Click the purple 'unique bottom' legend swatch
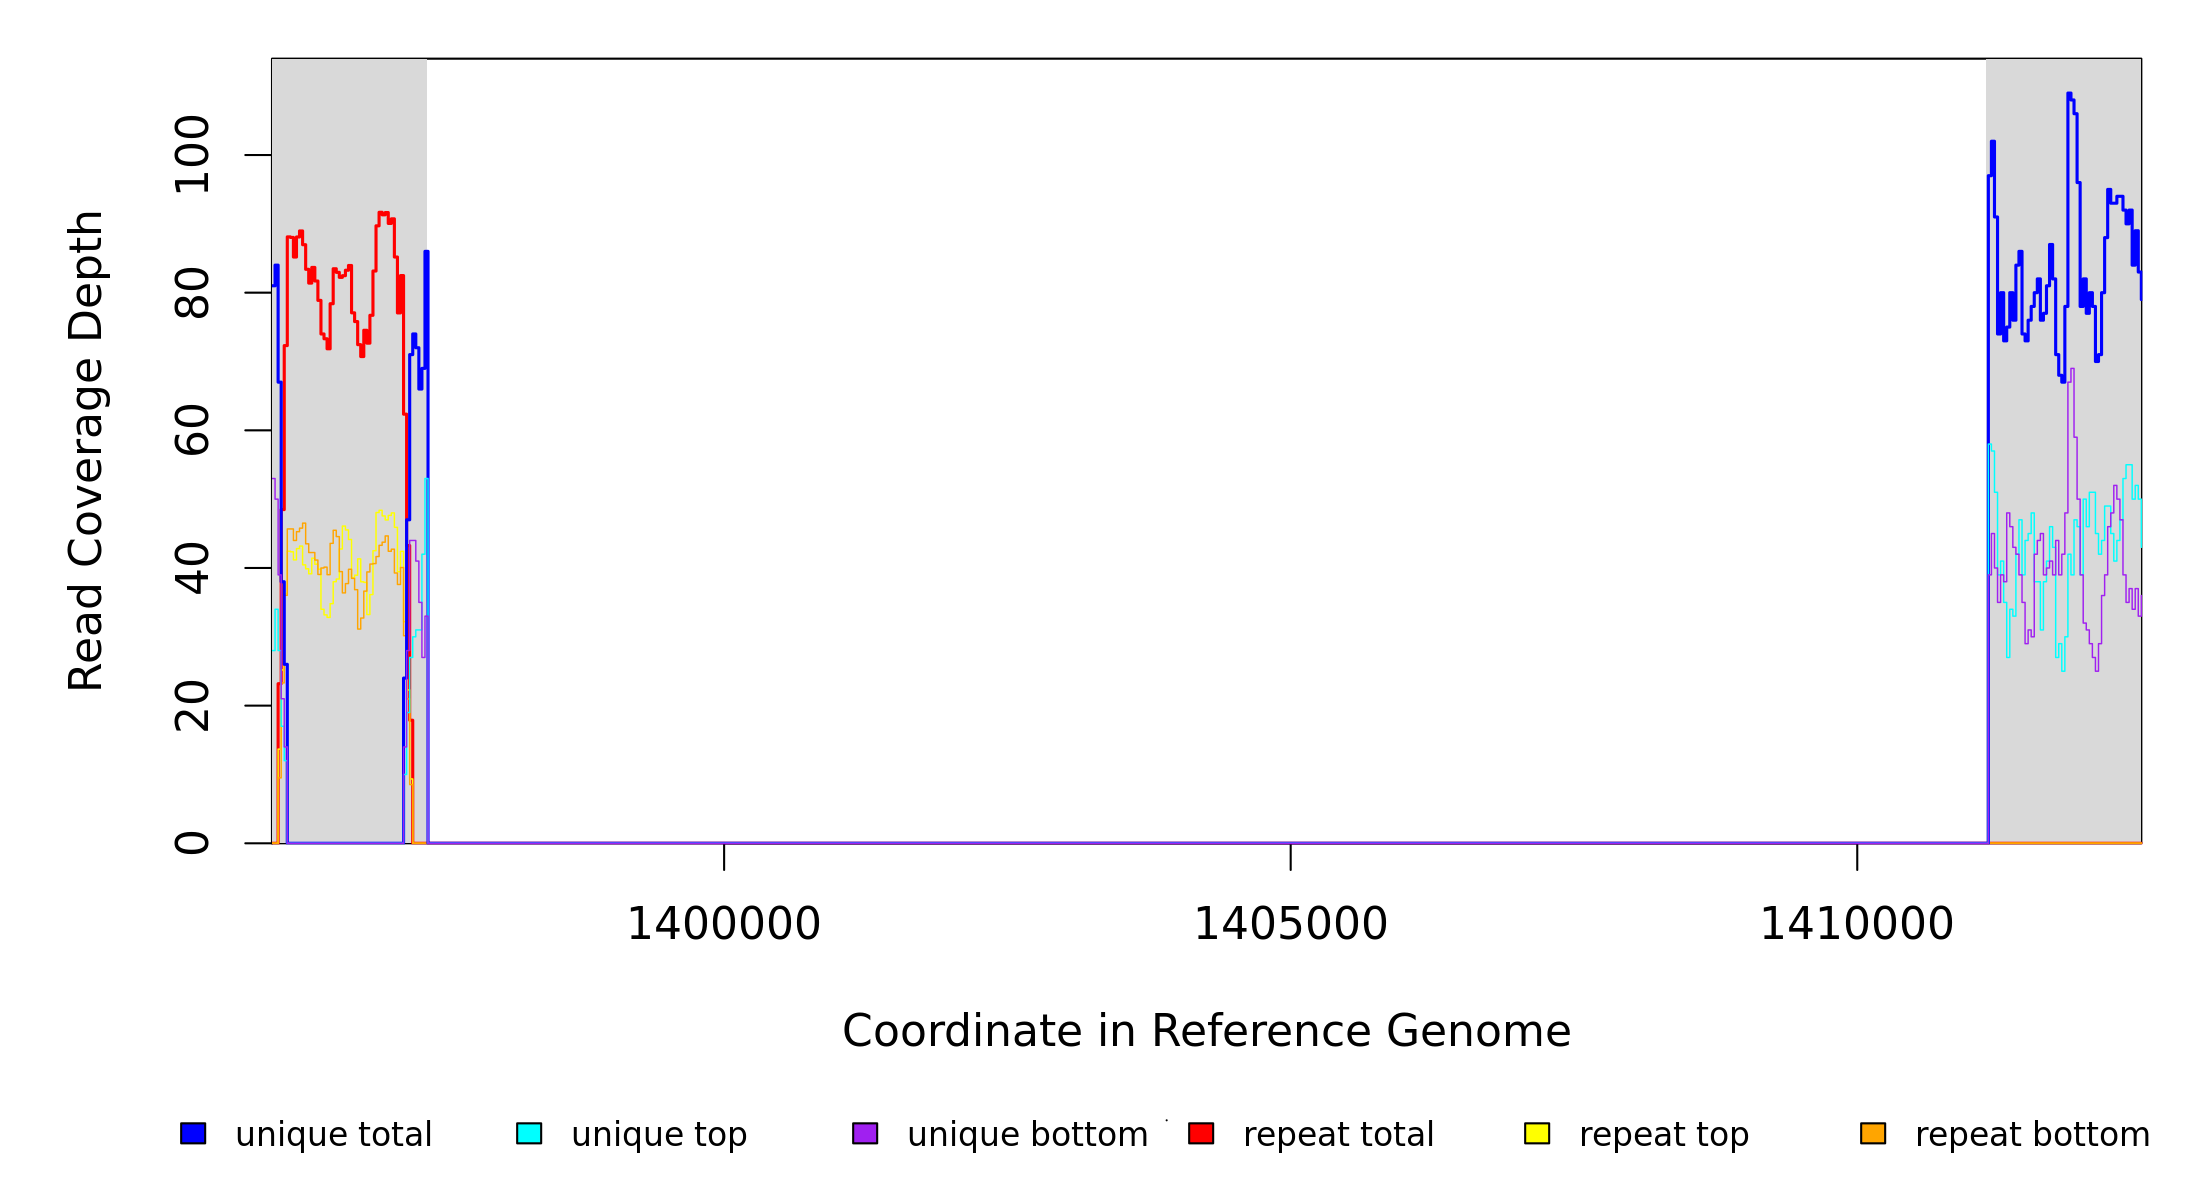Viewport: 2200px width, 1200px height. (865, 1133)
